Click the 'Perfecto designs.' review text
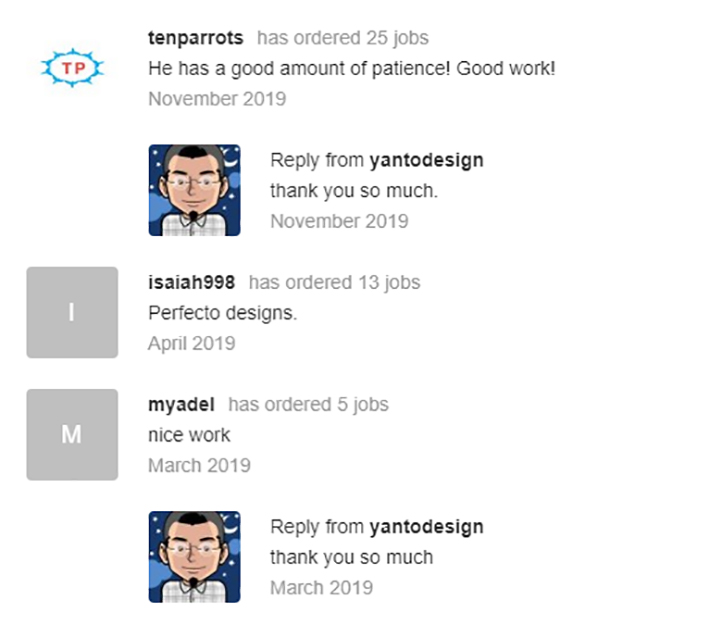 pyautogui.click(x=222, y=313)
